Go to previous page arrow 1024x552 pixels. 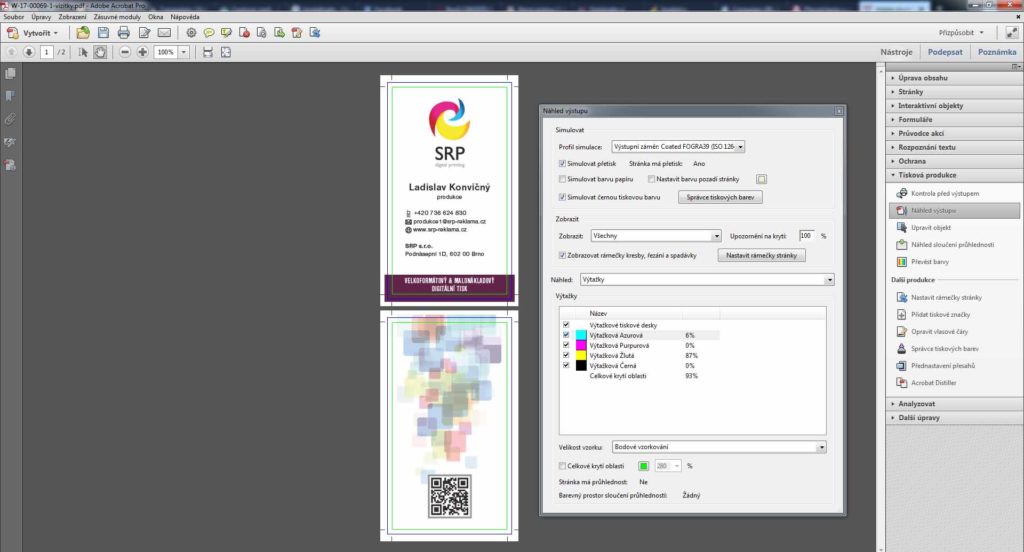(x=11, y=52)
